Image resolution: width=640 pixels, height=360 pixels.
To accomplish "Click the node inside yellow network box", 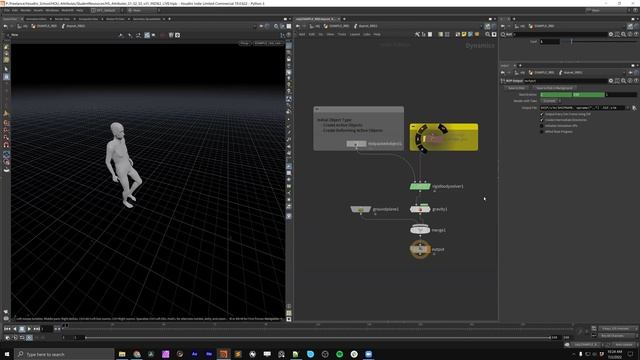I will pos(434,139).
